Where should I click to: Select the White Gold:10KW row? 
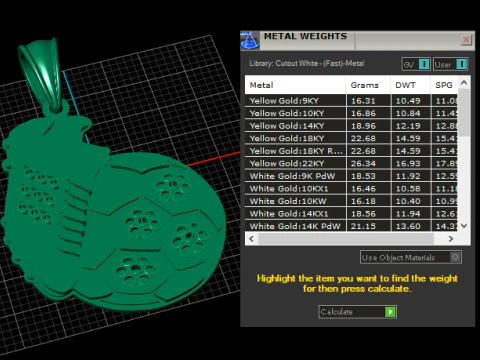pyautogui.click(x=351, y=201)
